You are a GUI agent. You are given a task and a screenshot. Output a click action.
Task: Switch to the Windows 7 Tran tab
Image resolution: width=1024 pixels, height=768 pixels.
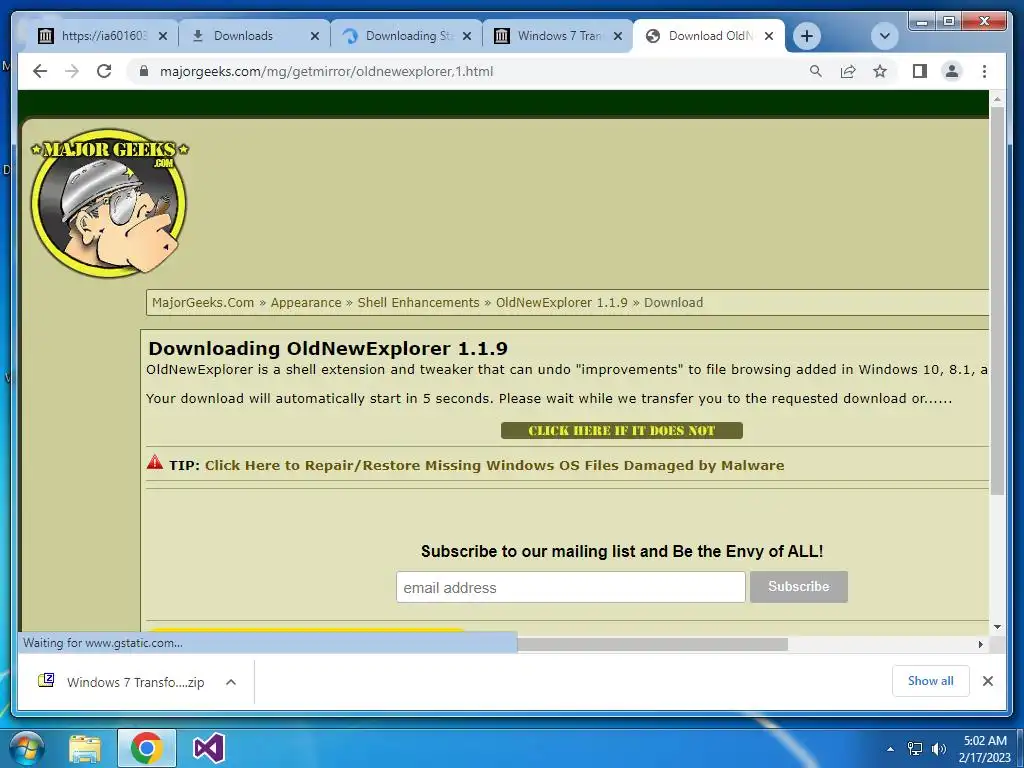(x=558, y=36)
